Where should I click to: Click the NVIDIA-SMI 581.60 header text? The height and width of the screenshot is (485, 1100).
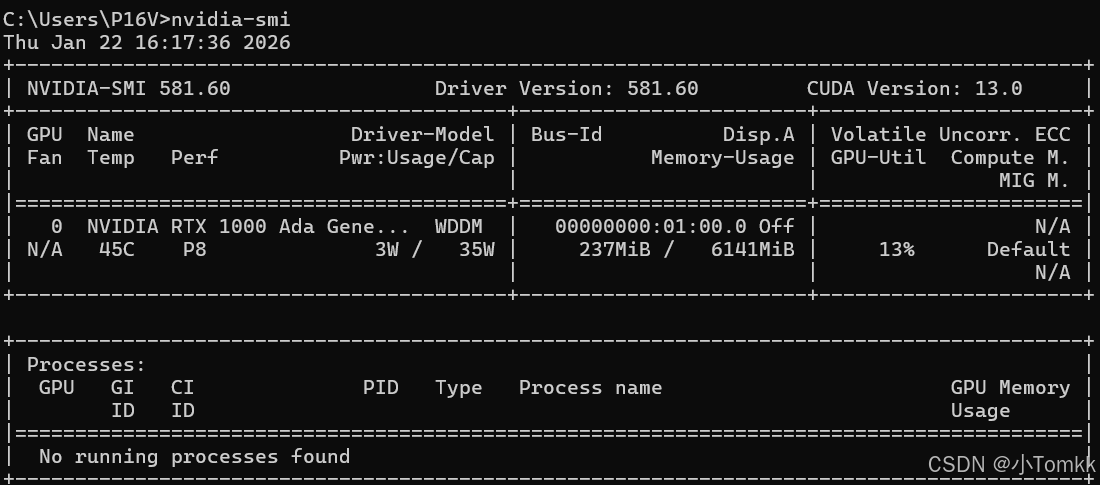click(128, 88)
